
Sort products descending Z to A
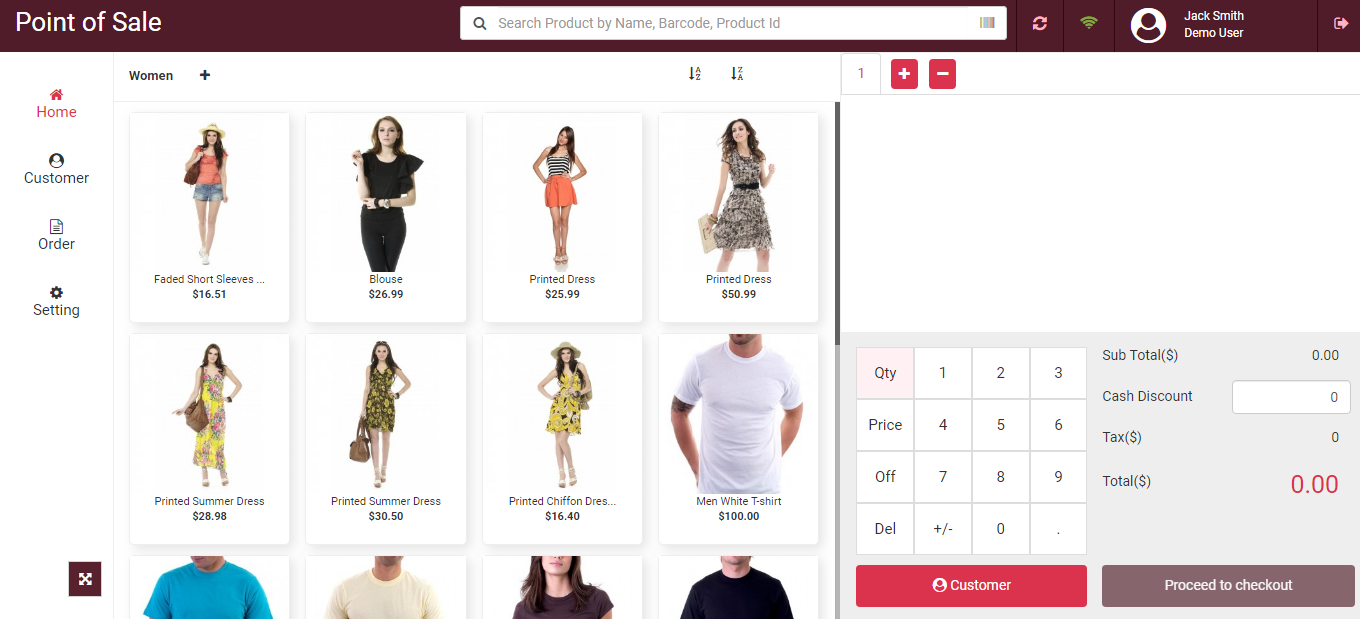pyautogui.click(x=737, y=74)
